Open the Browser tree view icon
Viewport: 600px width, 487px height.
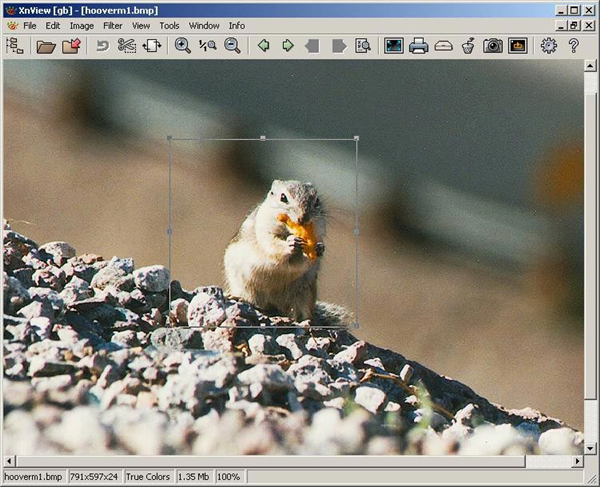coord(14,45)
